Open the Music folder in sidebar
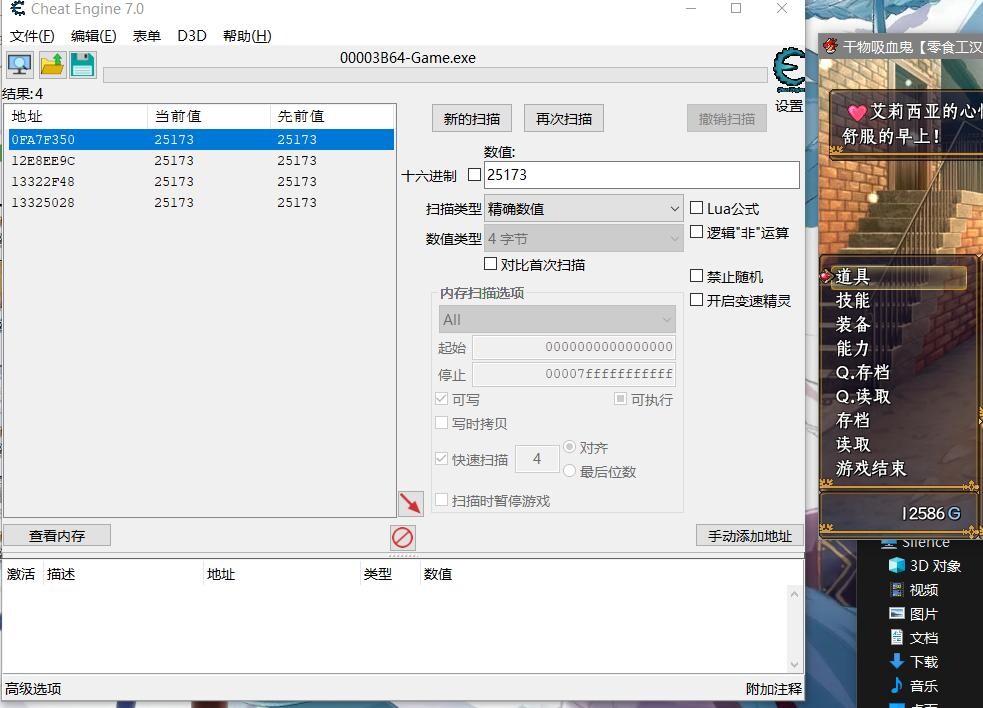 [x=896, y=686]
